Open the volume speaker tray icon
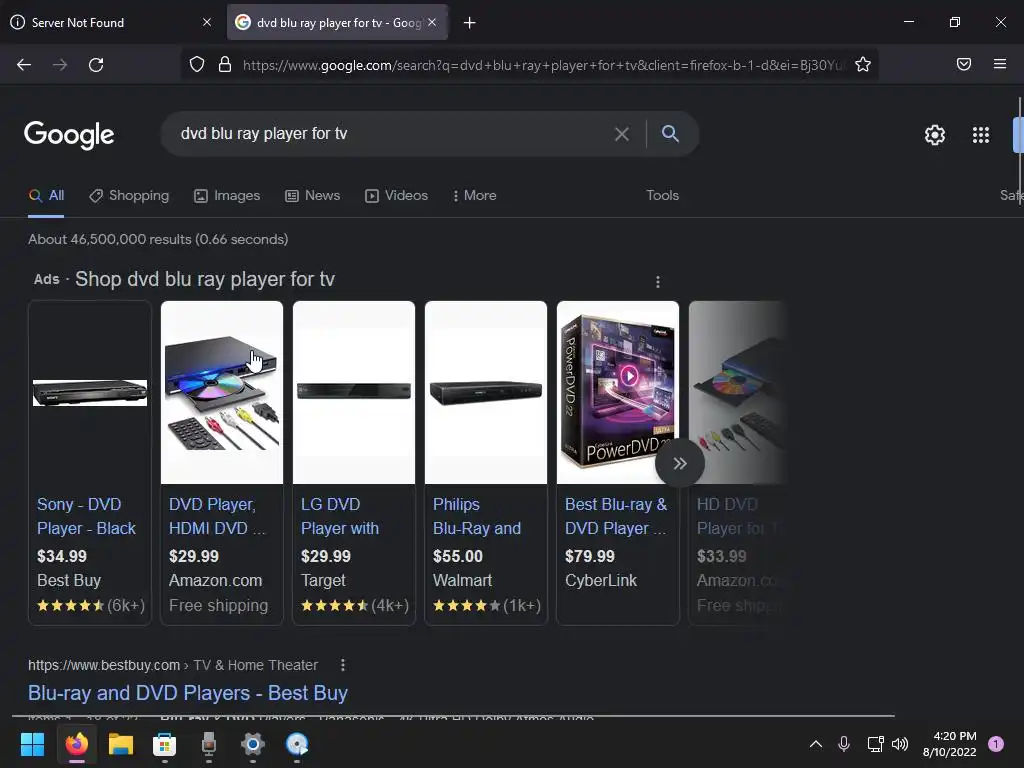The height and width of the screenshot is (768, 1024). tap(900, 744)
